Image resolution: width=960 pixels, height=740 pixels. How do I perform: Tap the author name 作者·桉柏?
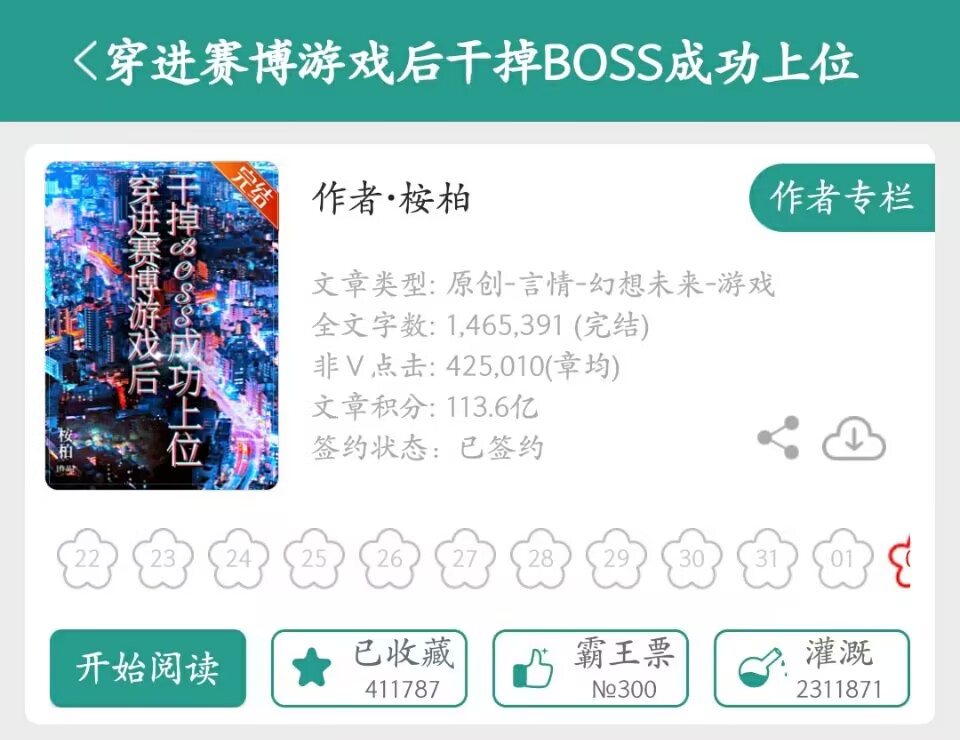[x=391, y=199]
